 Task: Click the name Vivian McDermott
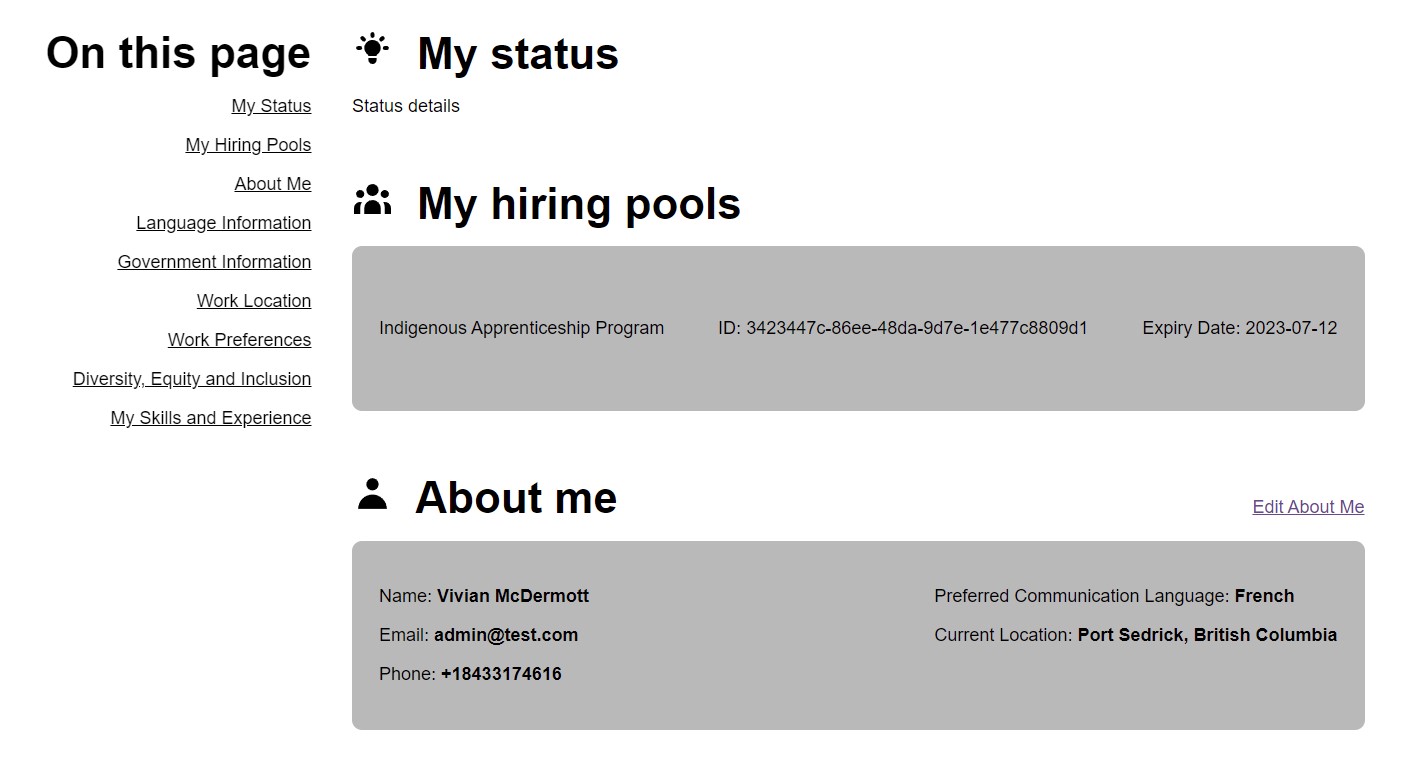tap(513, 596)
